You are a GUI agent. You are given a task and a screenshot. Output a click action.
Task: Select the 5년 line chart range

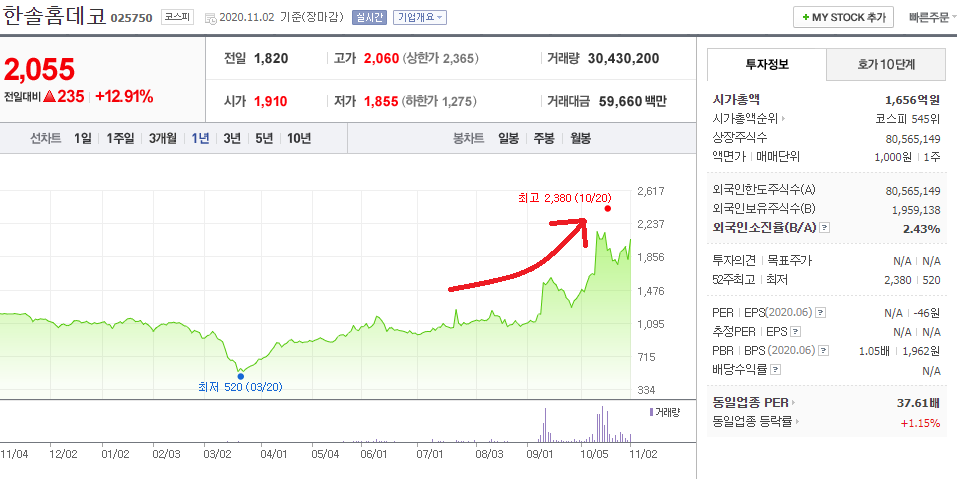[x=264, y=138]
